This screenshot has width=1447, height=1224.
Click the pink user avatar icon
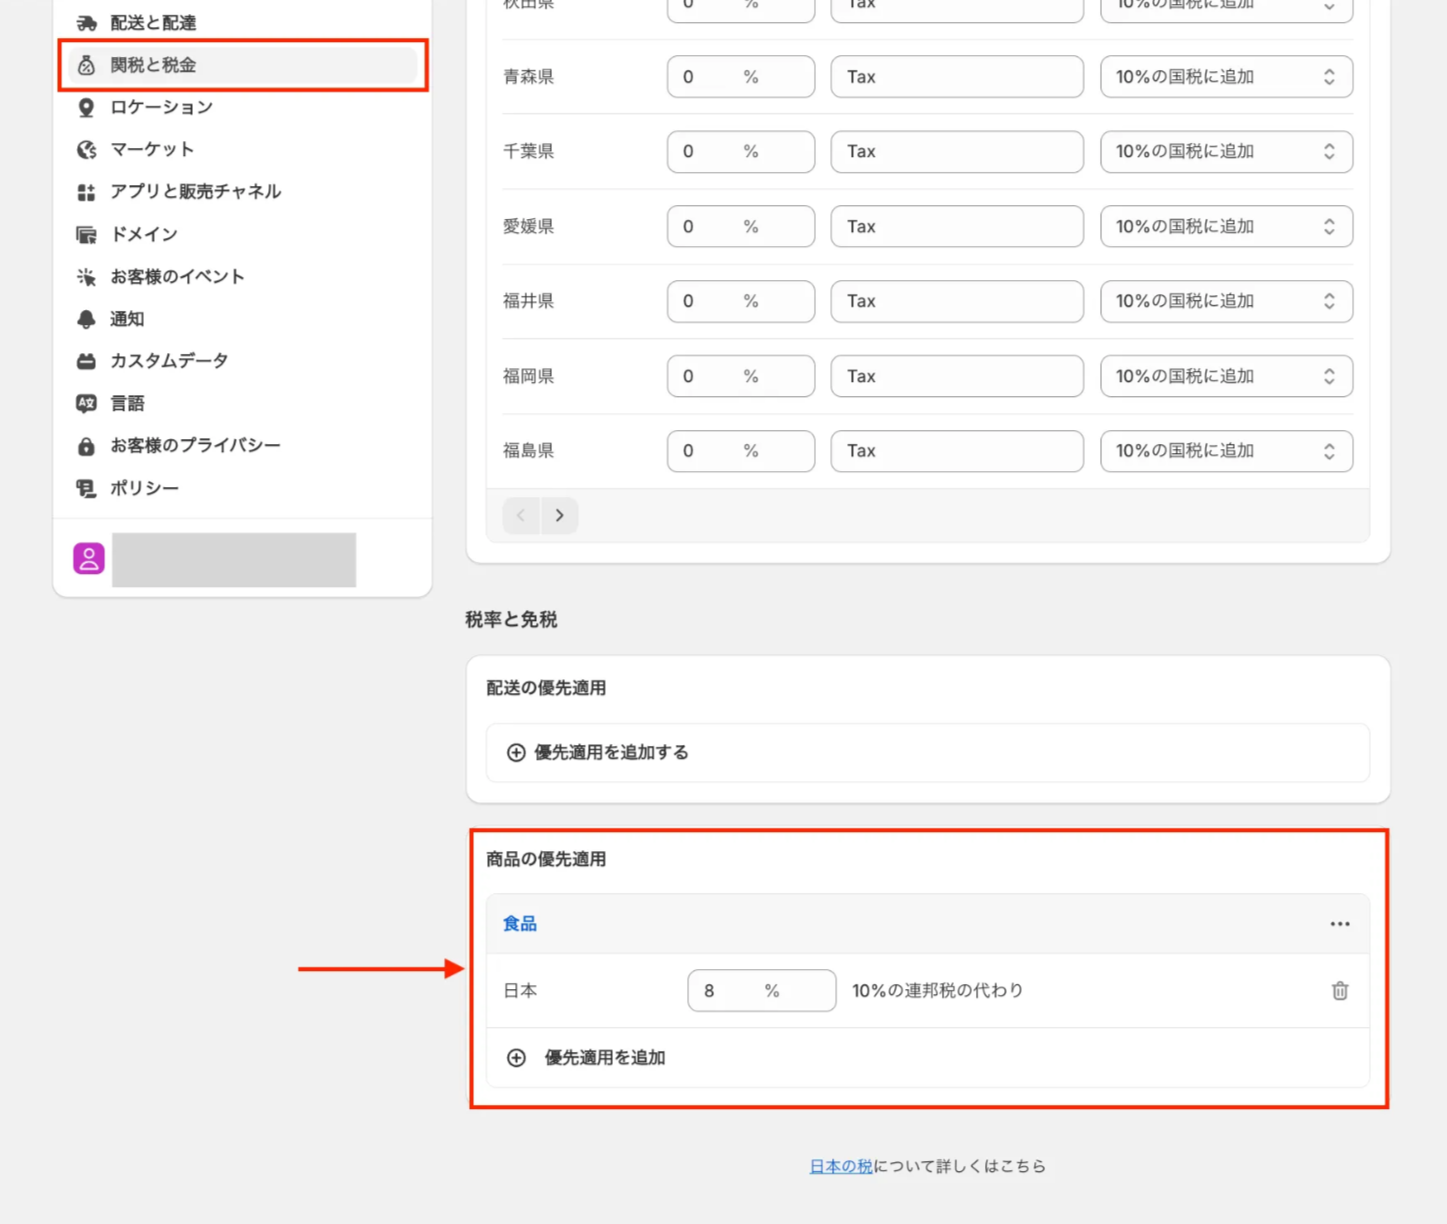[89, 558]
